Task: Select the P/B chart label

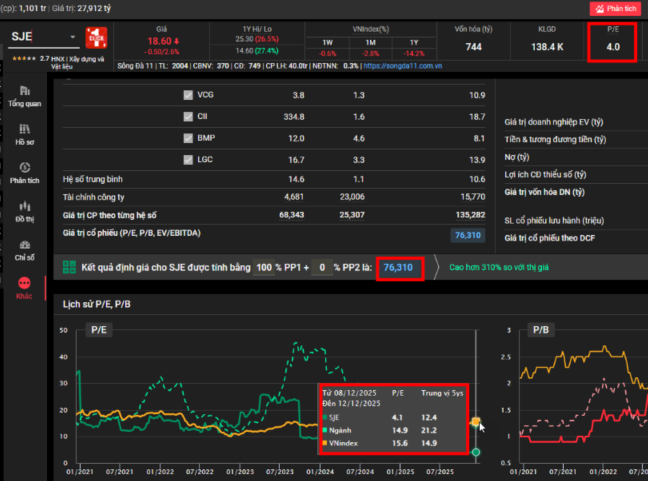Action: pyautogui.click(x=541, y=330)
